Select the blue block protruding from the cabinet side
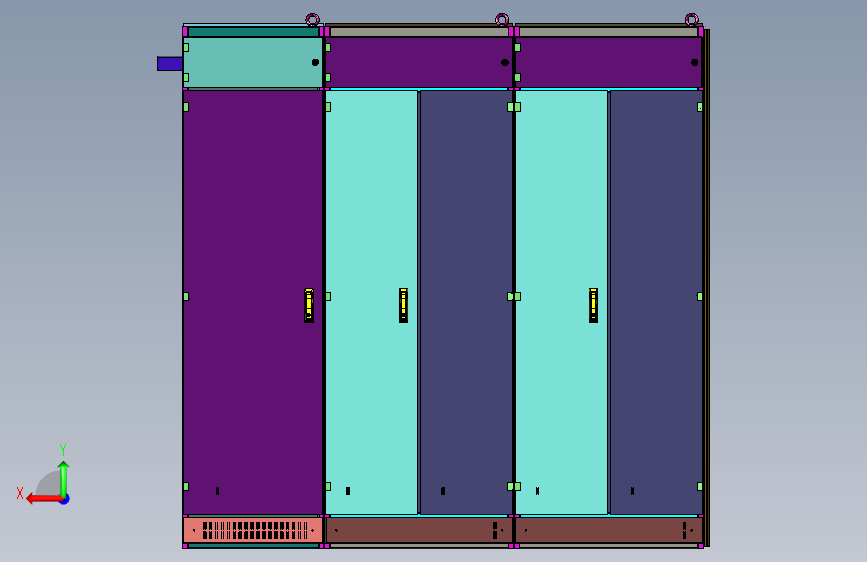Viewport: 867px width, 562px height. [170, 64]
